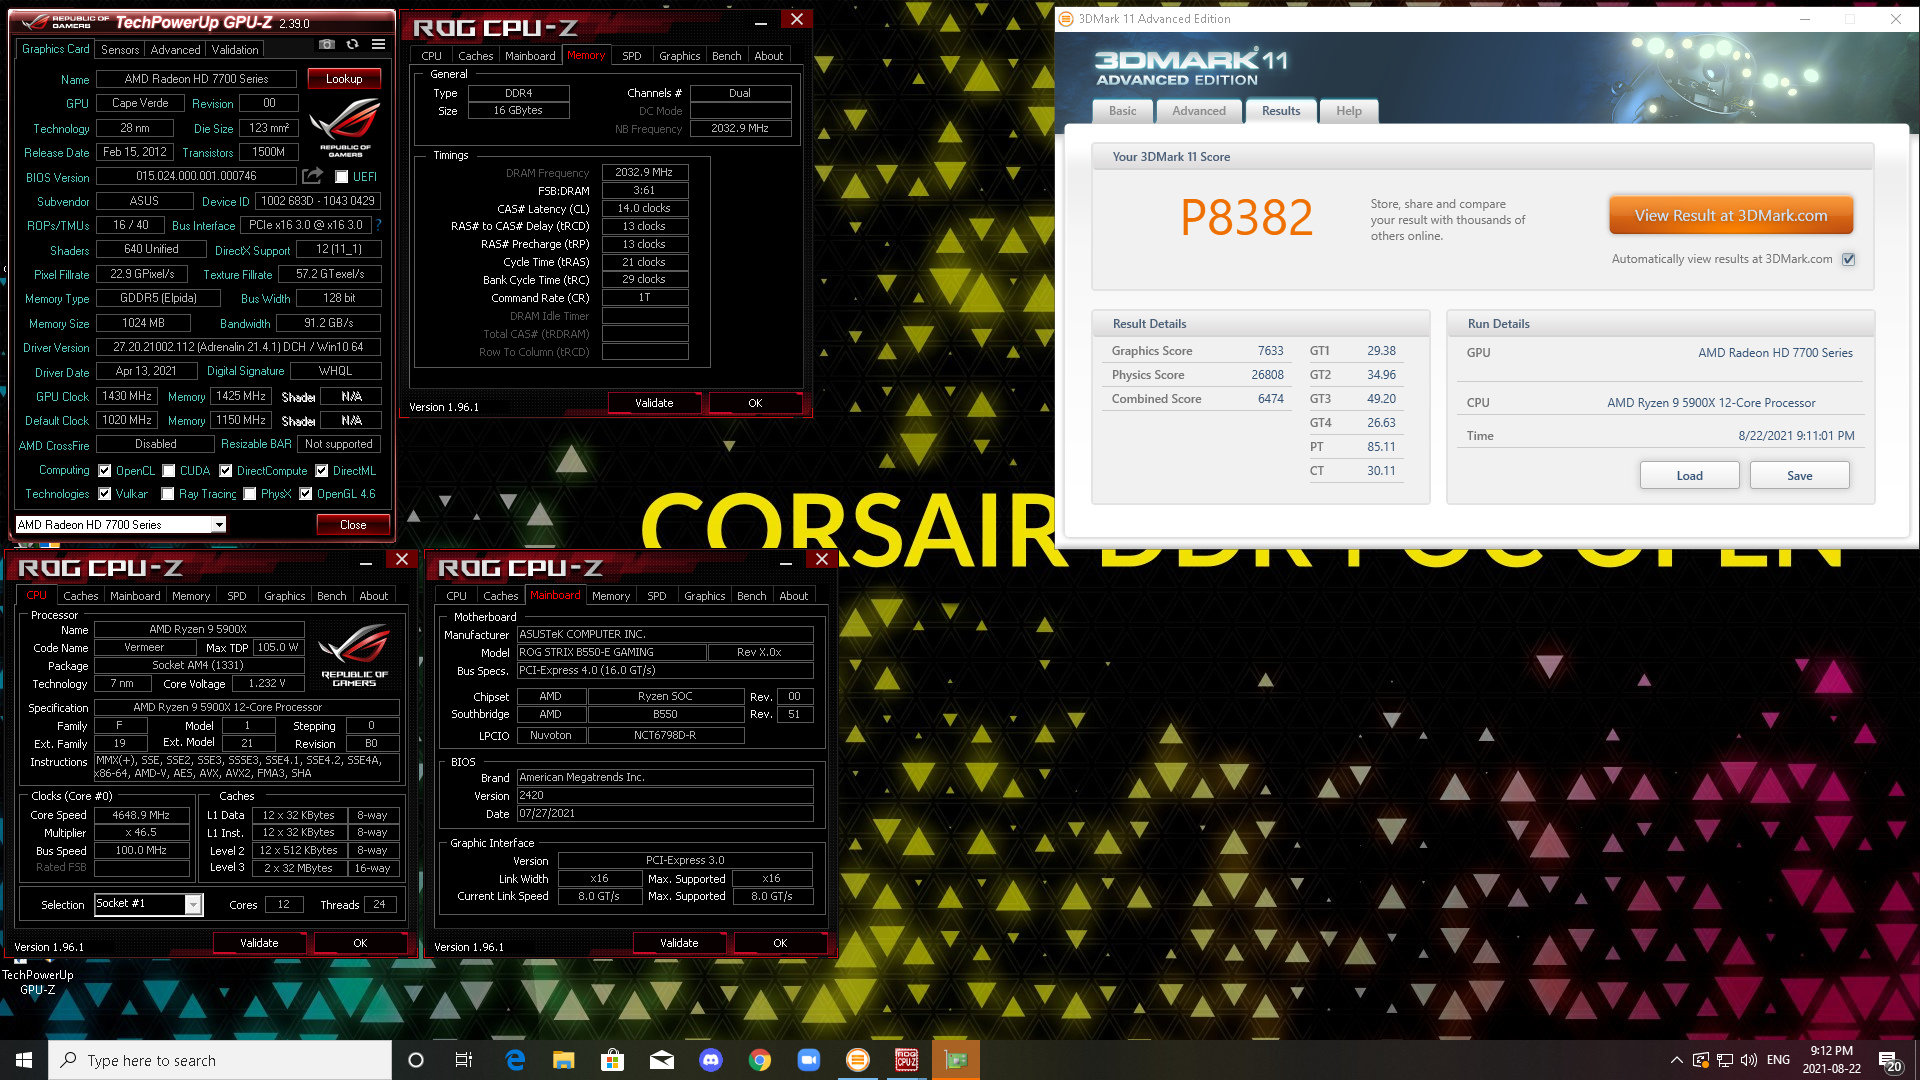Click GPU-Z screenshot camera icon

tap(327, 45)
